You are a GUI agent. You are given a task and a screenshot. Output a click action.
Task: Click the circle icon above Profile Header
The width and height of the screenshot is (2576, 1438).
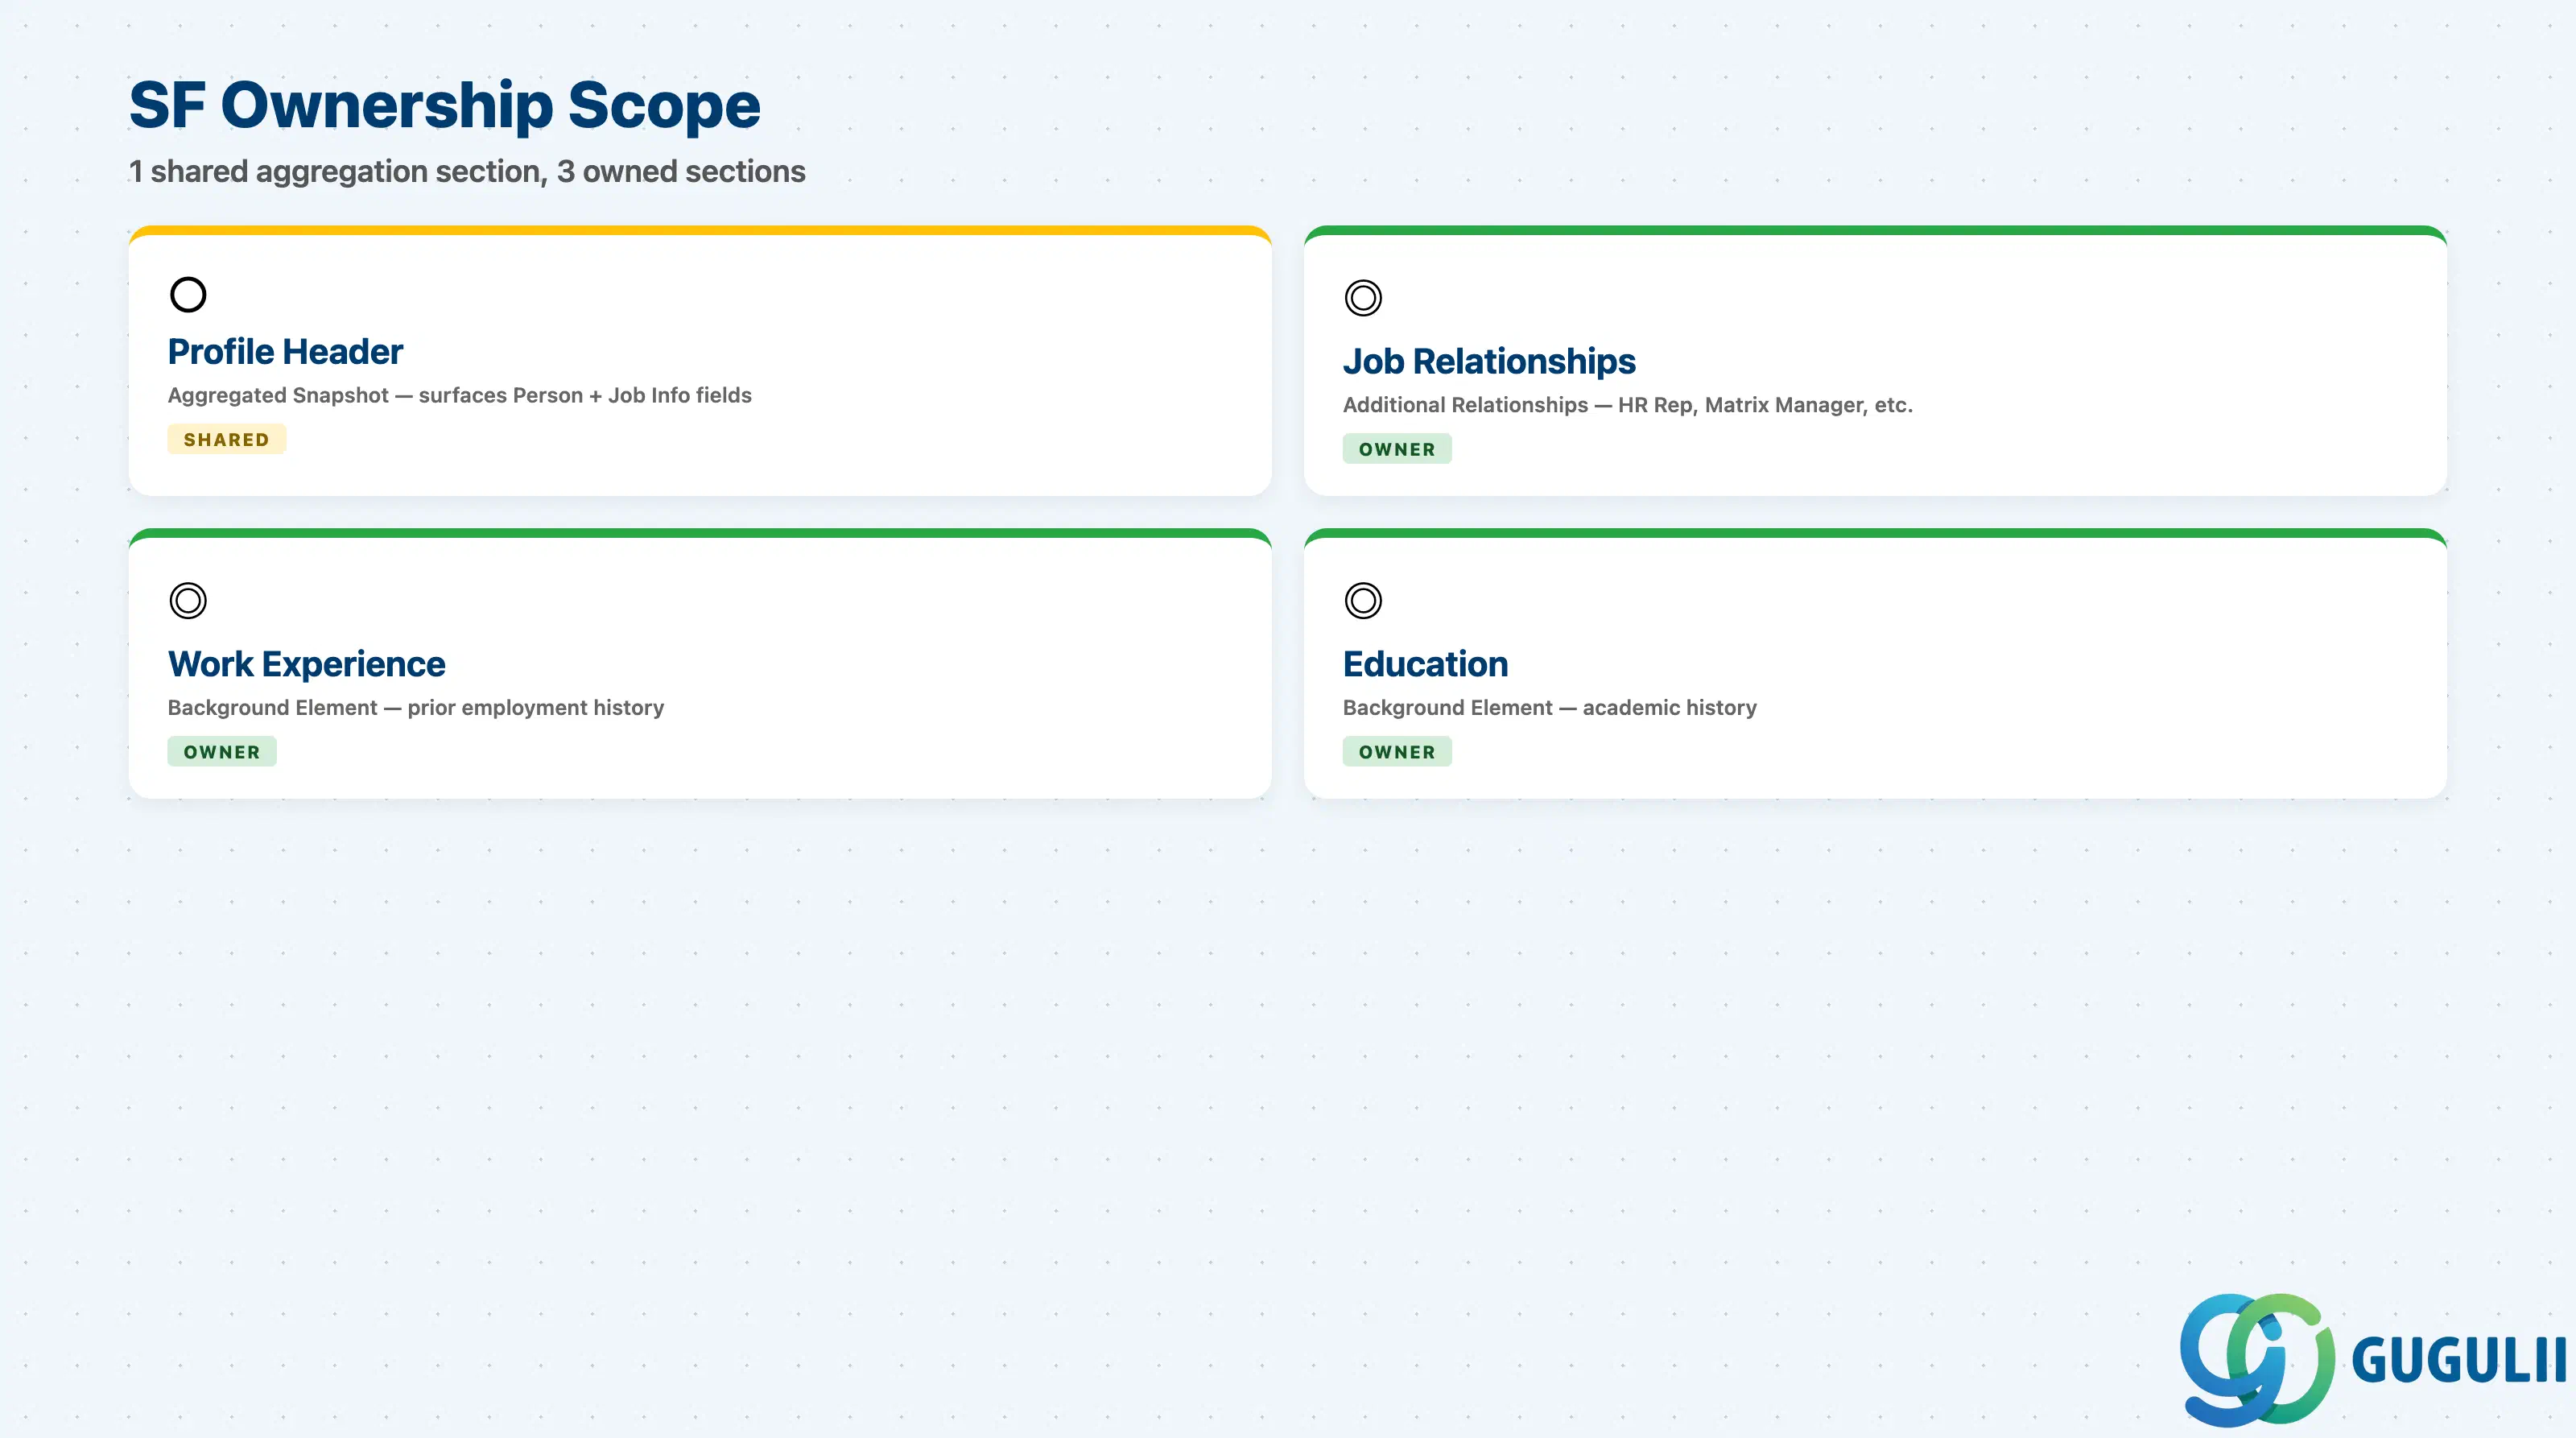[188, 295]
